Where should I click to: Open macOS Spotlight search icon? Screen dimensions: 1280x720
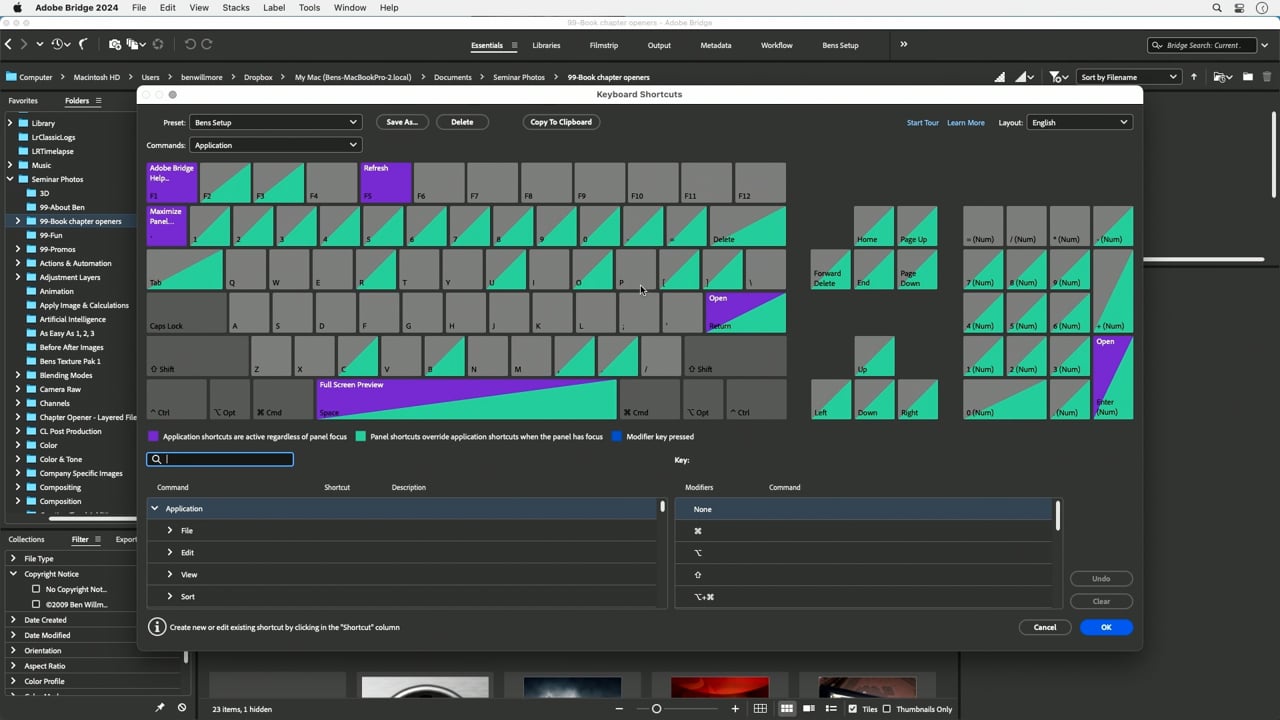tap(1217, 8)
